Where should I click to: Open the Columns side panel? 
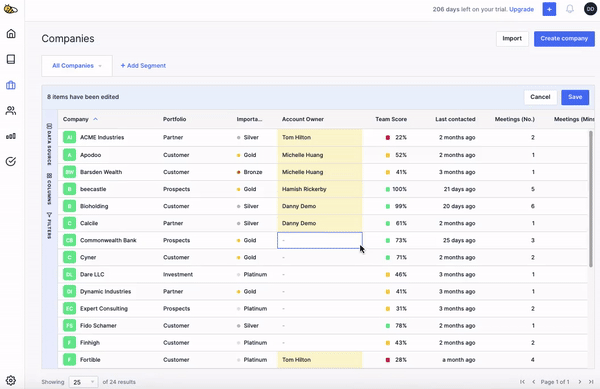point(49,189)
